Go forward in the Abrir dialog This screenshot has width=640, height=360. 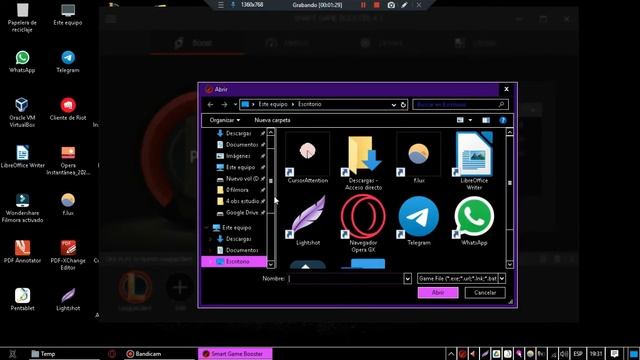coord(224,104)
